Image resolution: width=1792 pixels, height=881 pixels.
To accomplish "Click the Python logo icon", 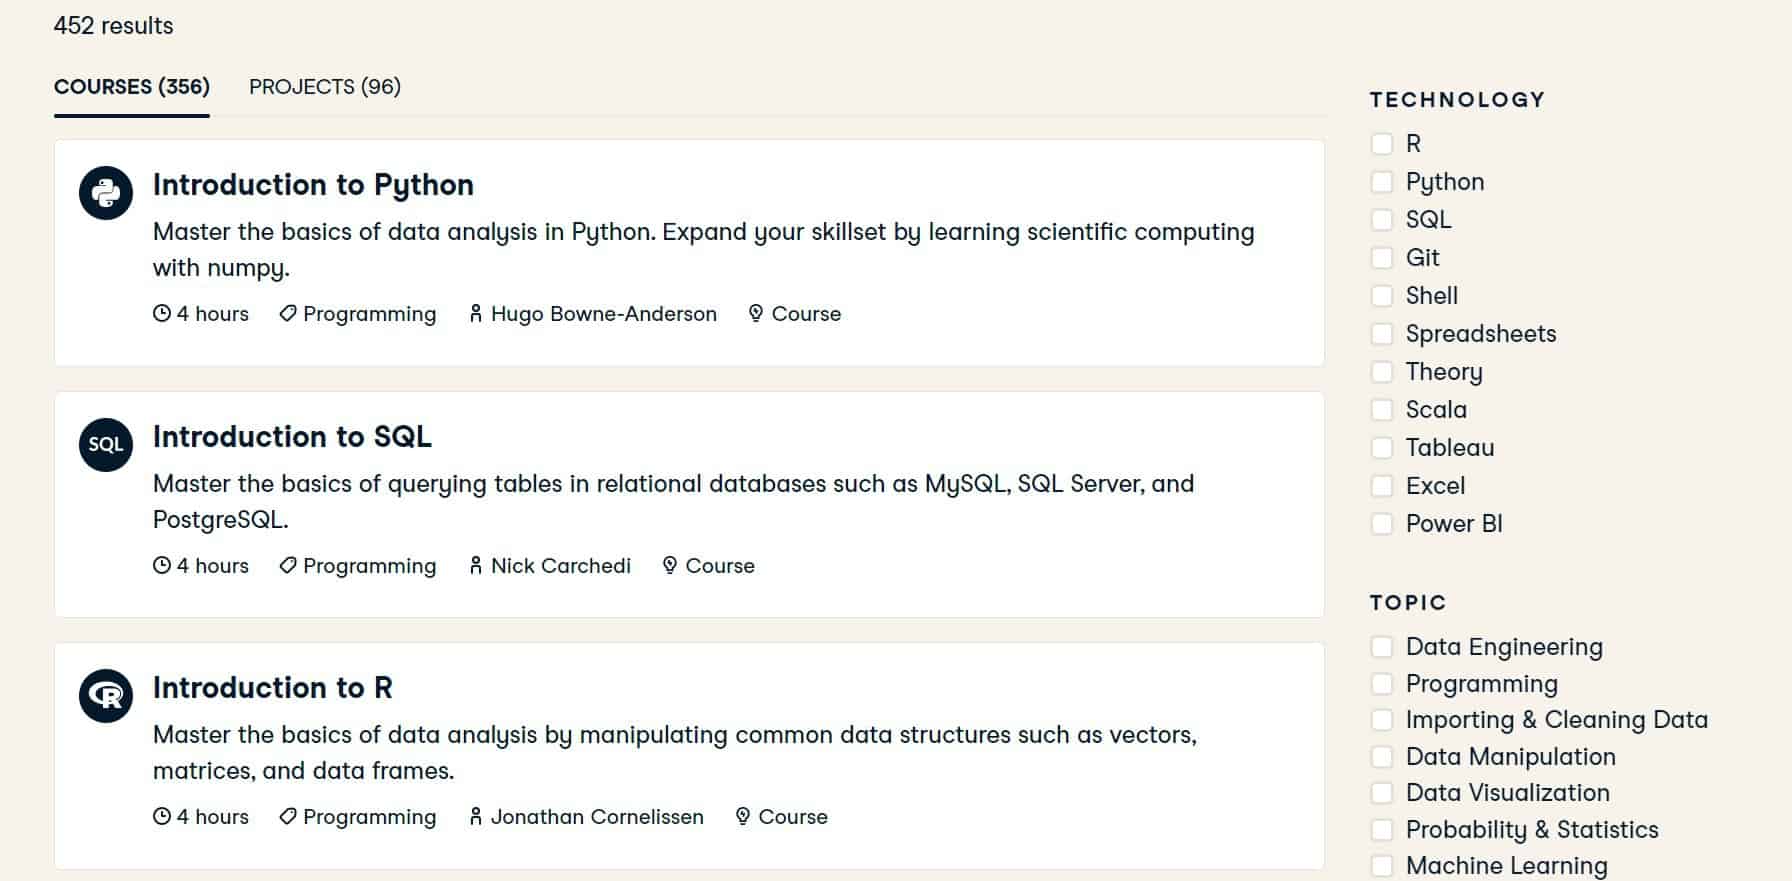I will (x=106, y=193).
